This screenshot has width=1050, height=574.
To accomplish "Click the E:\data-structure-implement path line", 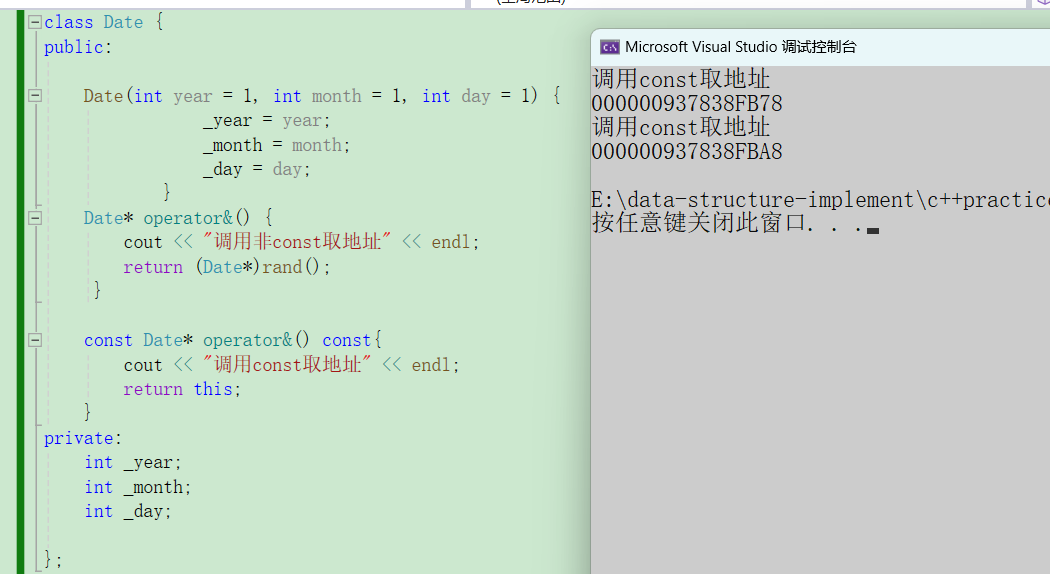I will click(820, 200).
